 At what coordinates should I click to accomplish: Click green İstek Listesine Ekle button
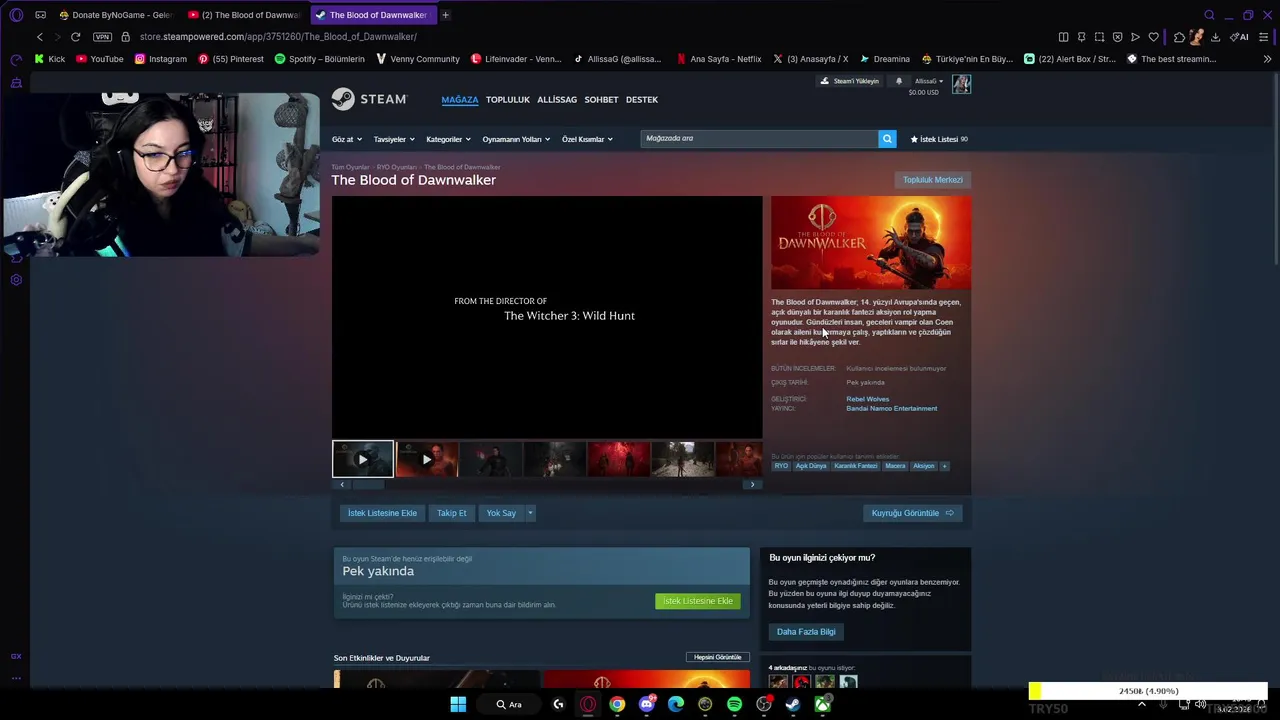pyautogui.click(x=698, y=601)
